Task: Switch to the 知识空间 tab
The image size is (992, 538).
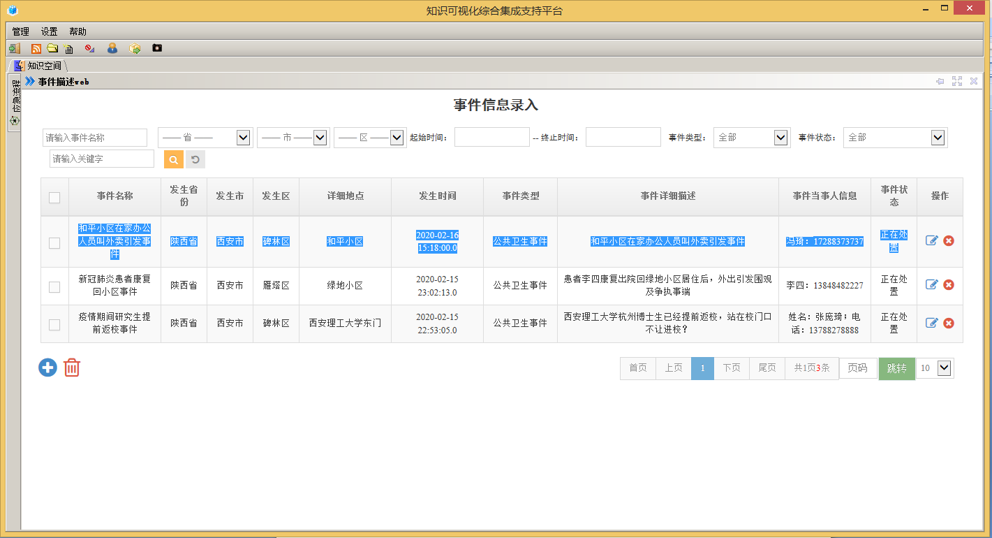Action: 39,65
